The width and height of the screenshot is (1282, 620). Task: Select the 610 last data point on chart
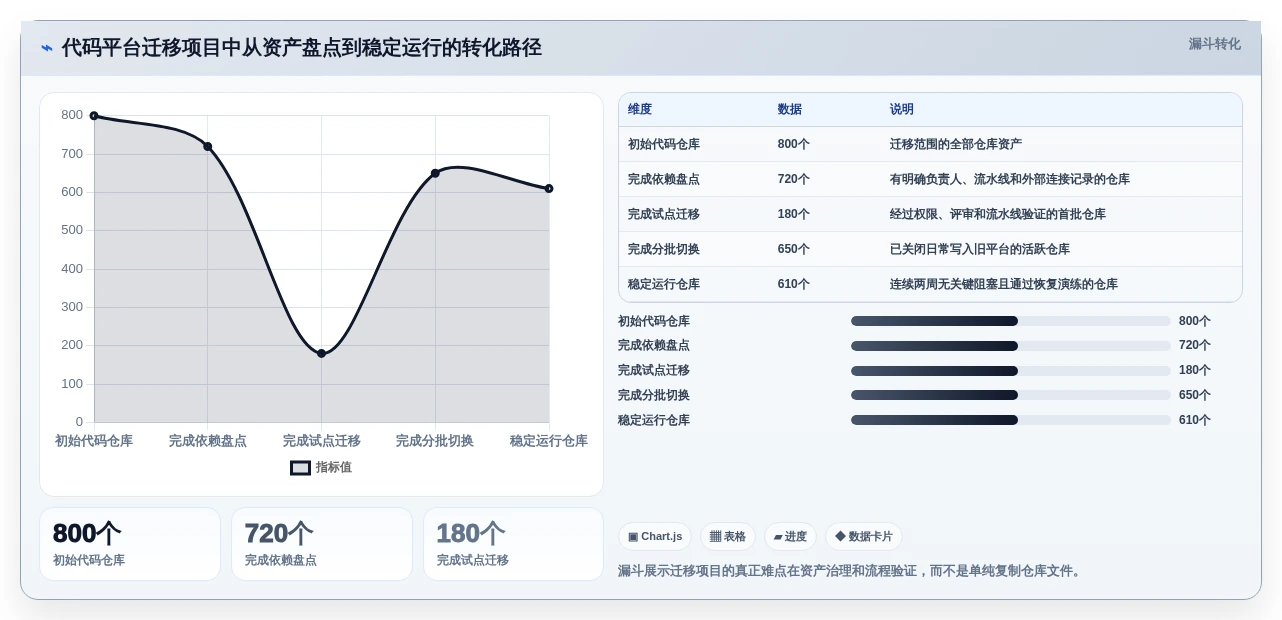coord(549,188)
